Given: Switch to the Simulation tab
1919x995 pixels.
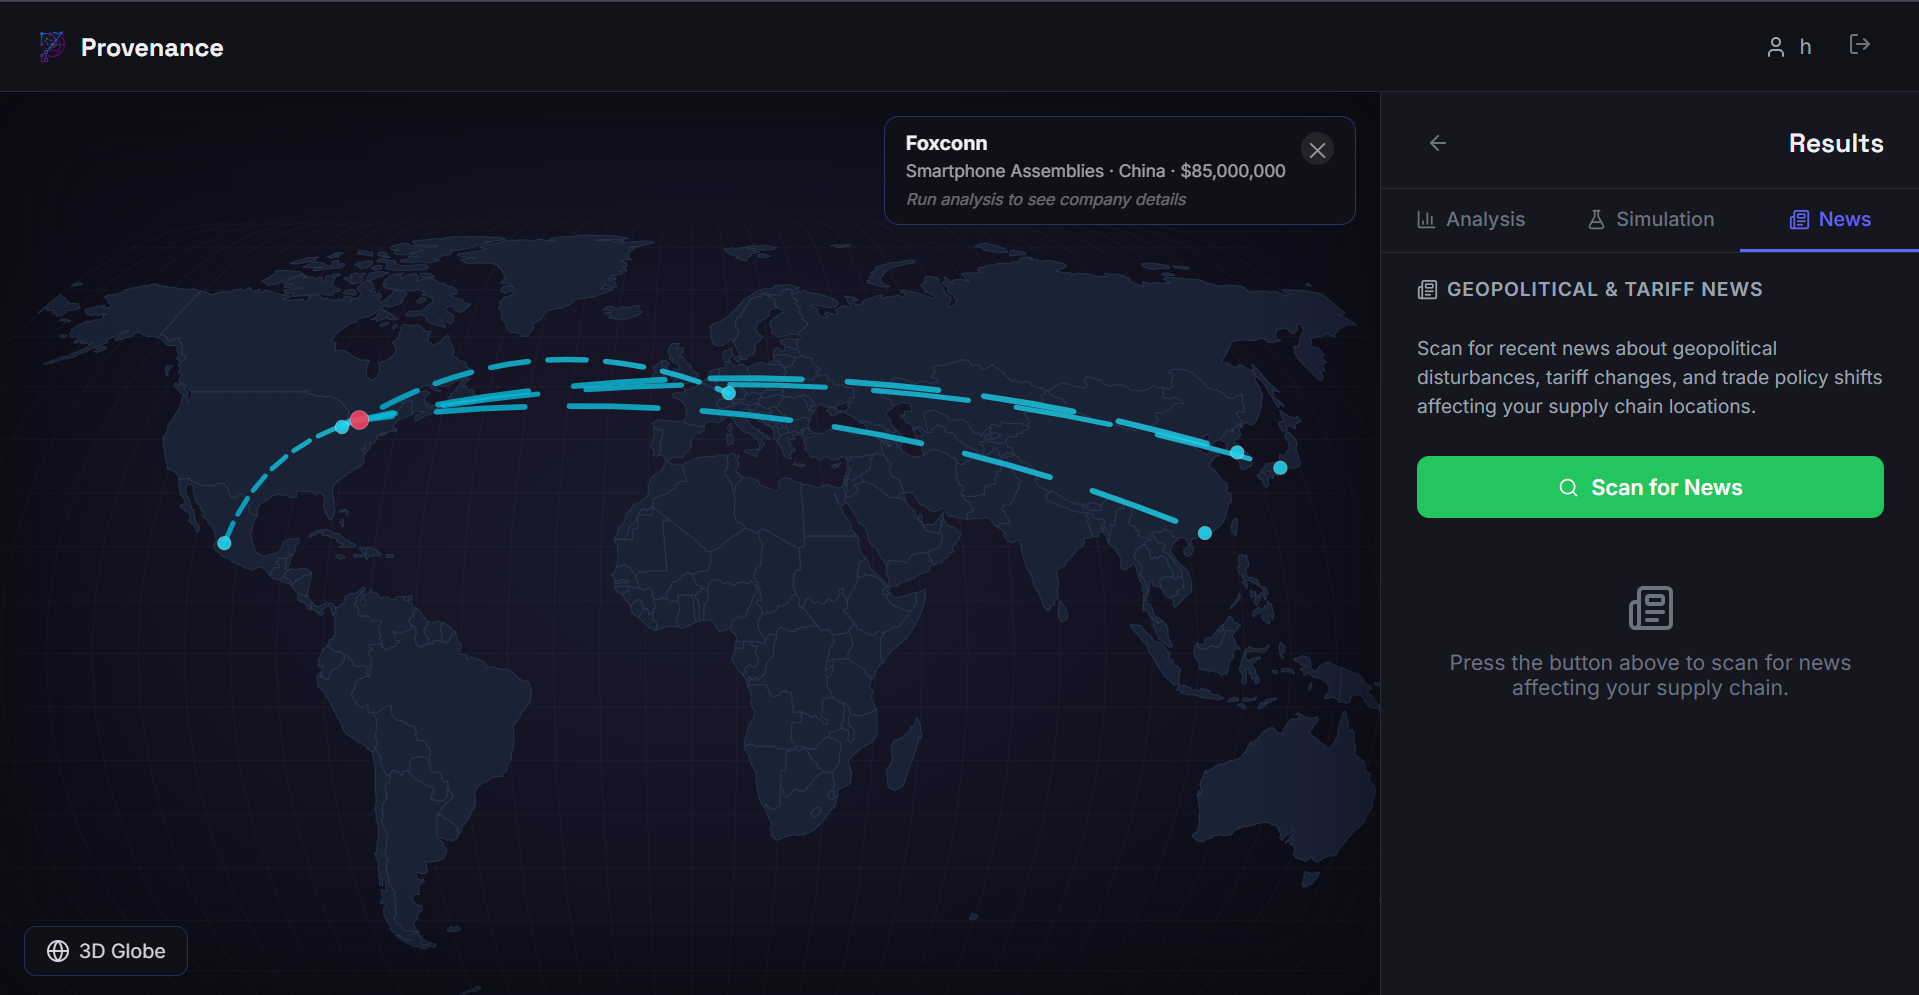Looking at the screenshot, I should [1650, 219].
